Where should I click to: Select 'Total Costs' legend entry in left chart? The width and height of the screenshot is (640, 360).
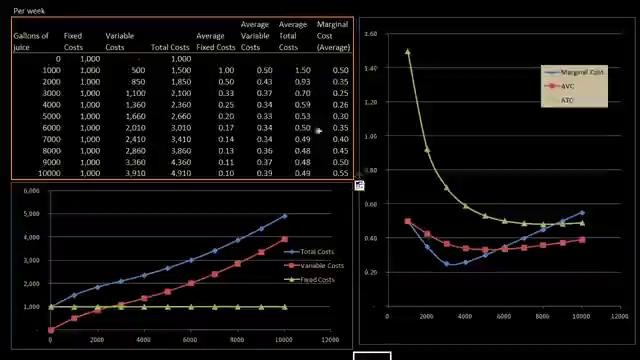[x=309, y=252]
